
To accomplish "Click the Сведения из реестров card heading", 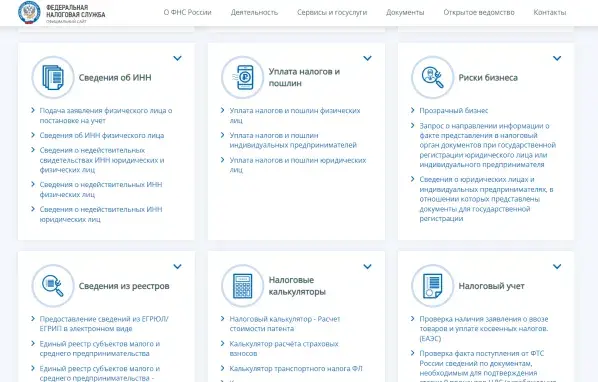I will pyautogui.click(x=124, y=286).
